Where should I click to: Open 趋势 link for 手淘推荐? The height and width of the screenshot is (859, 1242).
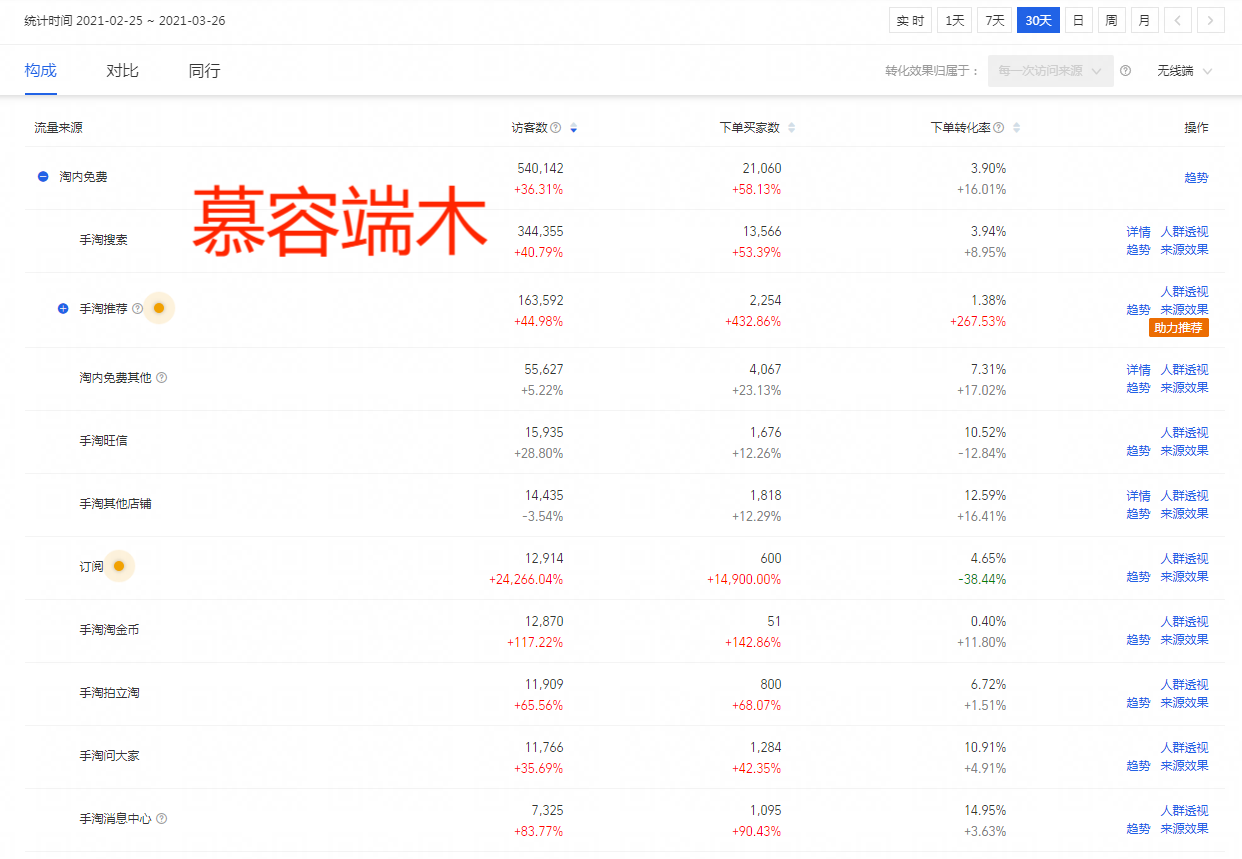point(1138,310)
